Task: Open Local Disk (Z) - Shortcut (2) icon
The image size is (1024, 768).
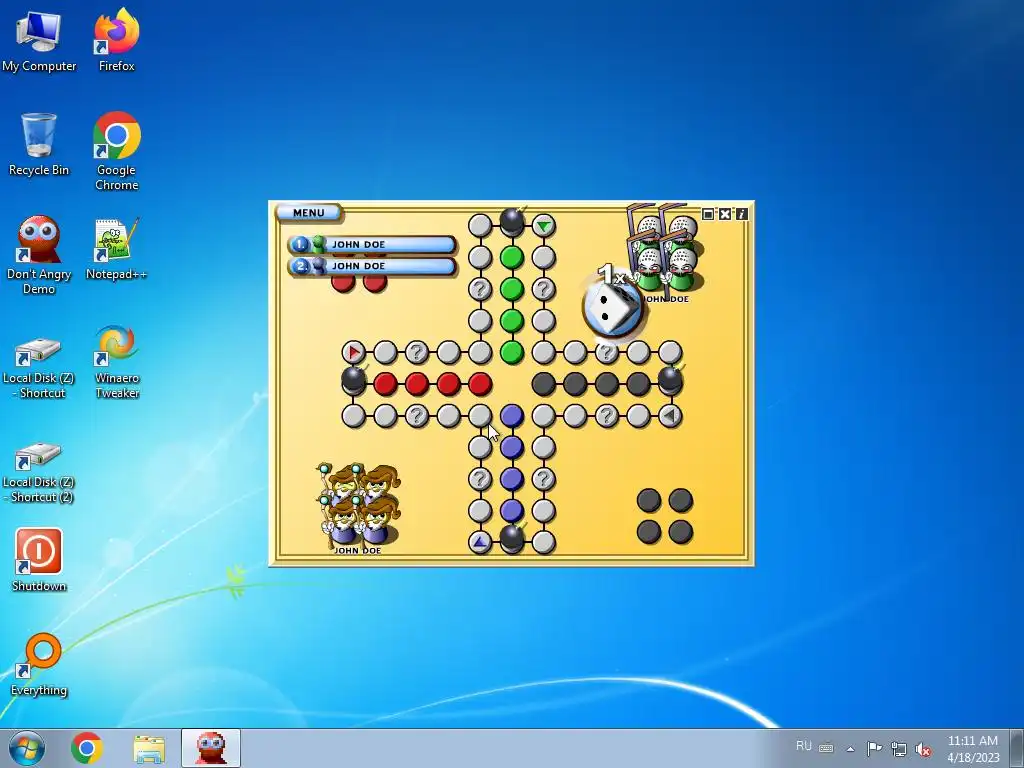Action: coord(39,472)
